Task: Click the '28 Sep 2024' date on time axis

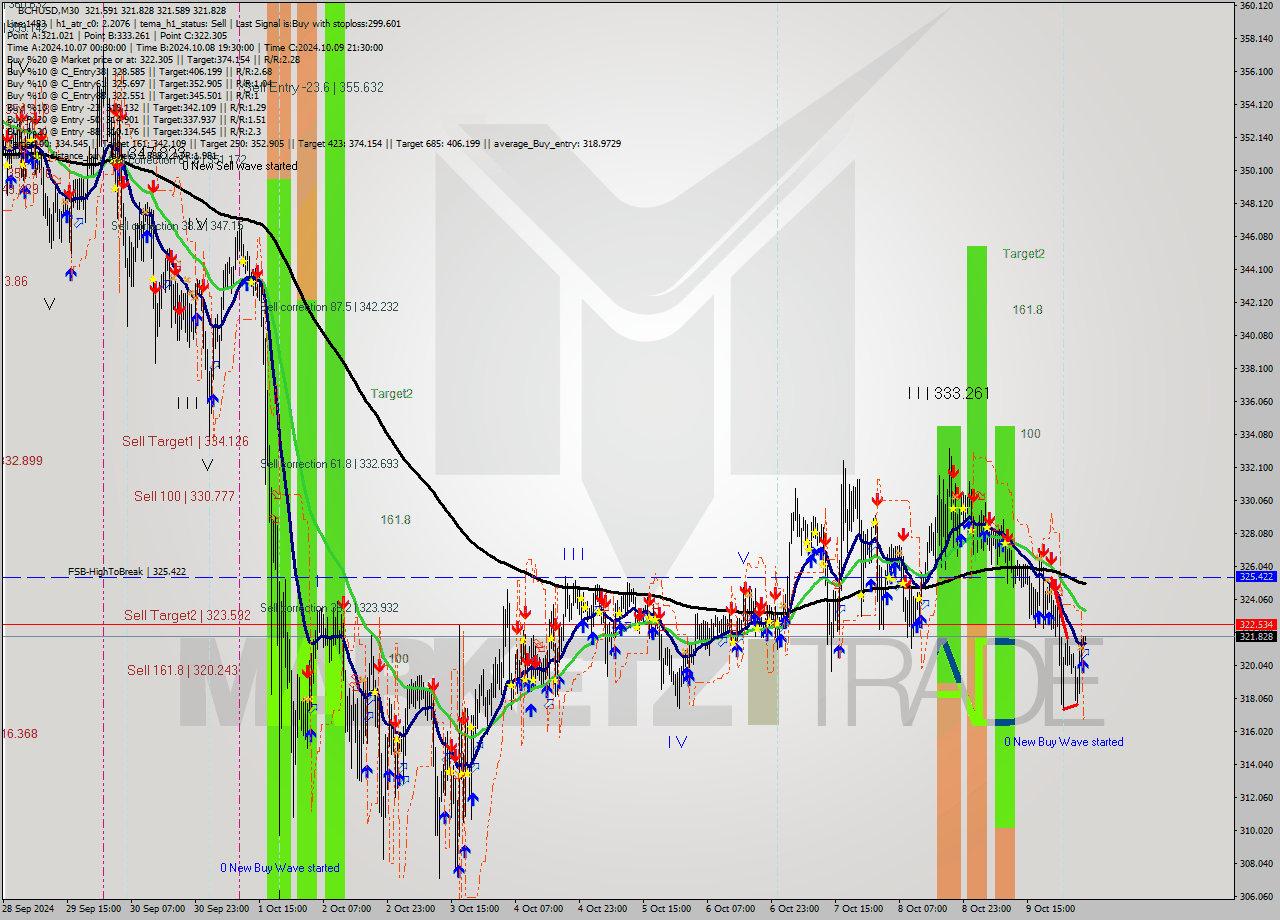Action: (x=28, y=909)
